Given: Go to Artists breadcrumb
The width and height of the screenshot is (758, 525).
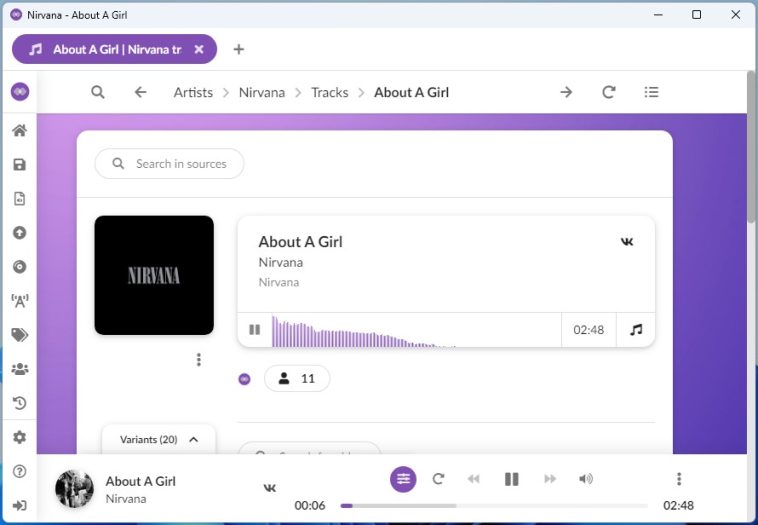Looking at the screenshot, I should click(x=193, y=92).
